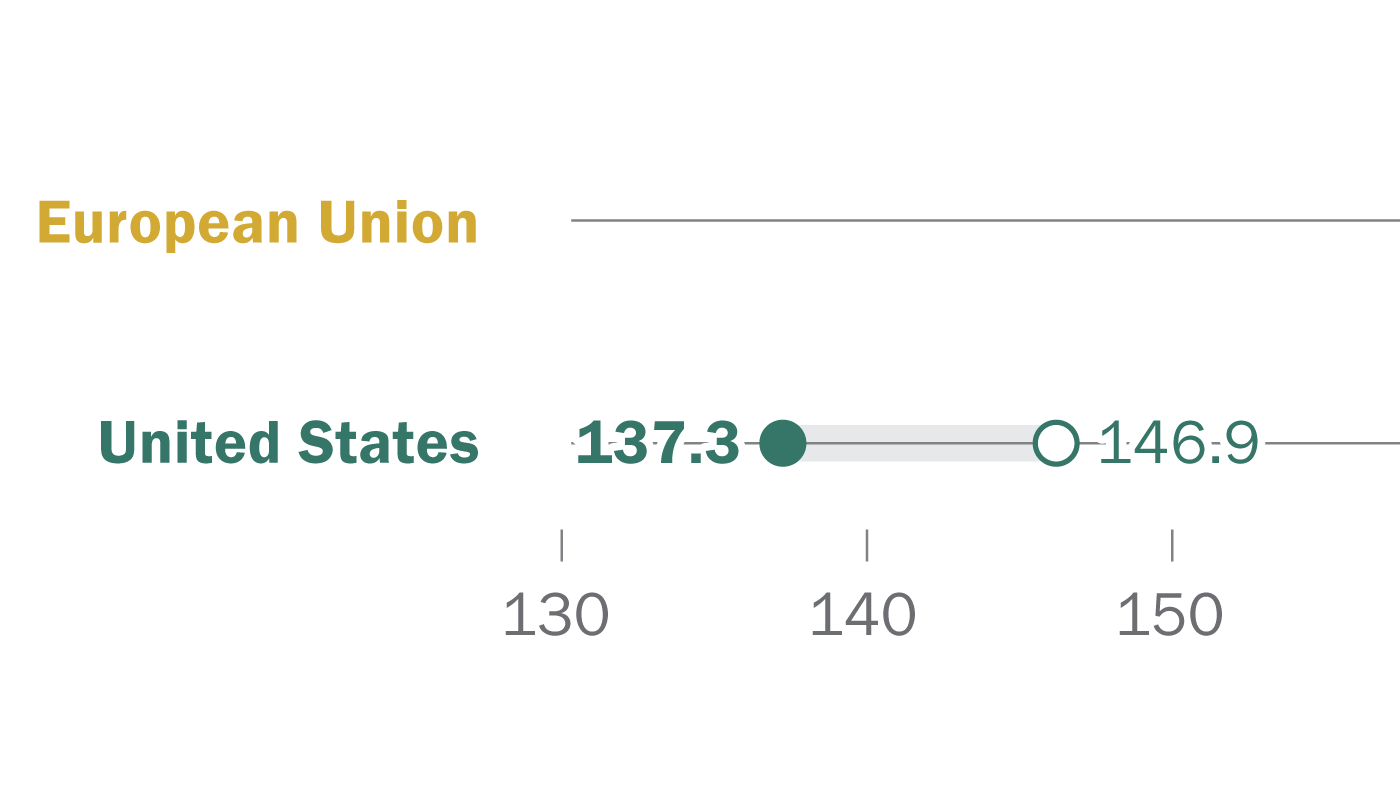Click the hollow circle marker at 146.9
Image resolution: width=1400 pixels, height=789 pixels.
pos(1056,443)
